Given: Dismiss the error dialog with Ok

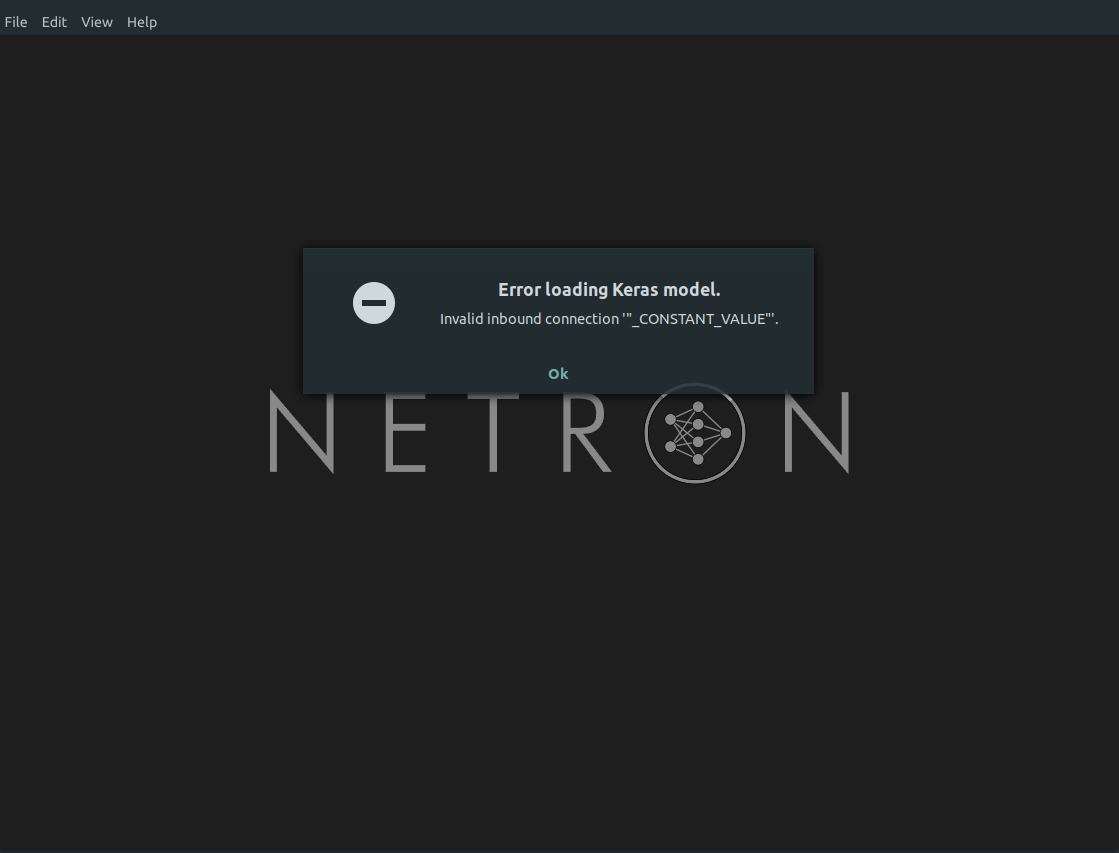Looking at the screenshot, I should pyautogui.click(x=557, y=373).
